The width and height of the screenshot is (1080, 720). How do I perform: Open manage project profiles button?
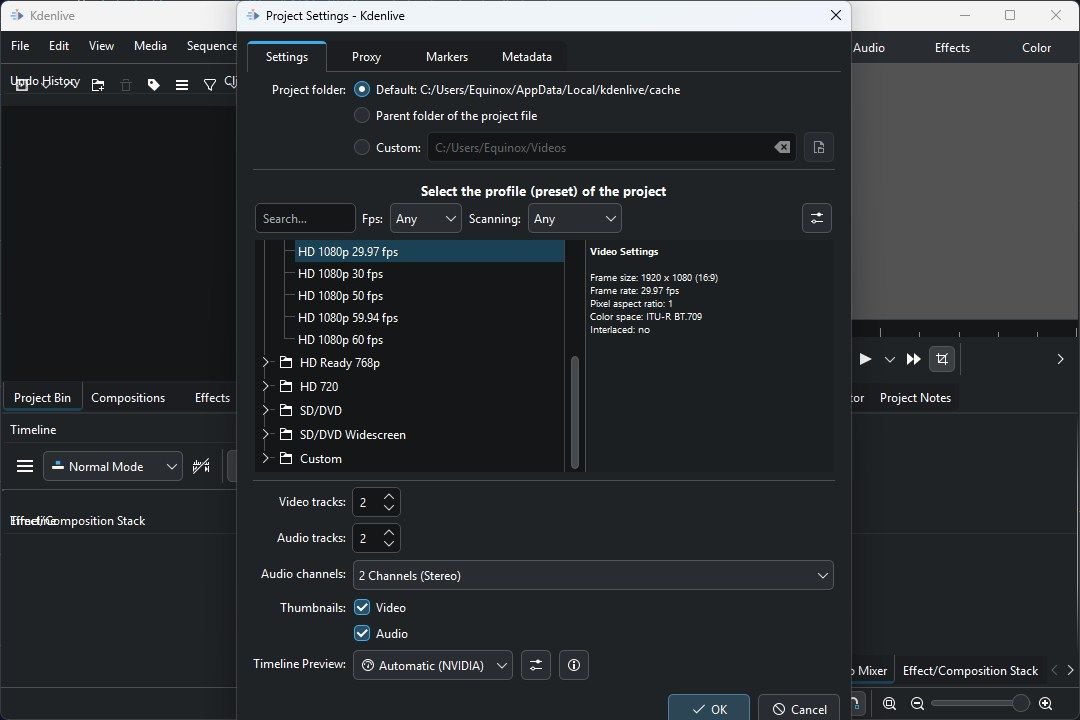pos(817,218)
